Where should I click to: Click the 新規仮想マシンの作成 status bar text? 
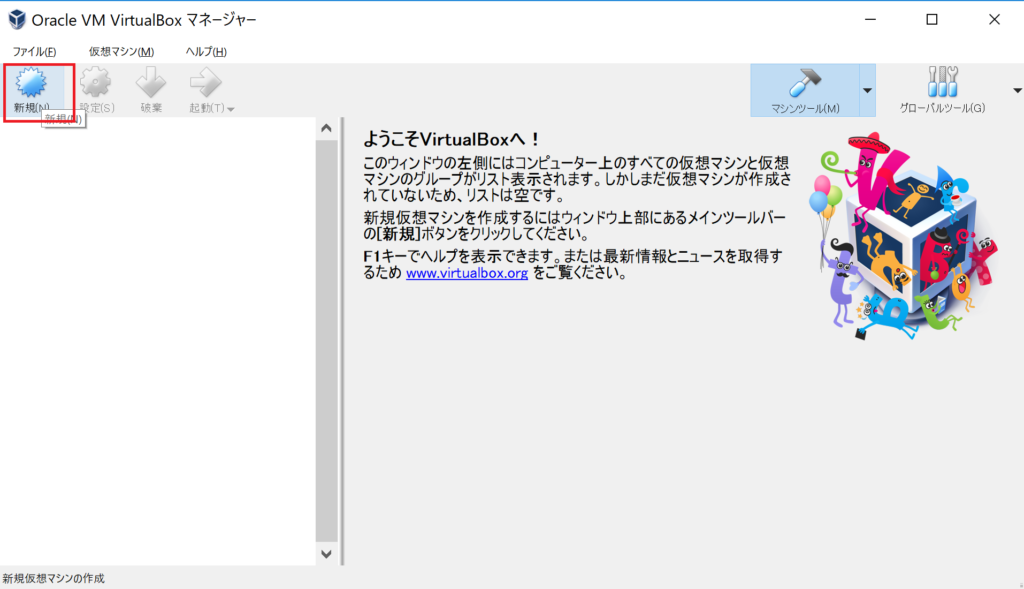pyautogui.click(x=54, y=578)
